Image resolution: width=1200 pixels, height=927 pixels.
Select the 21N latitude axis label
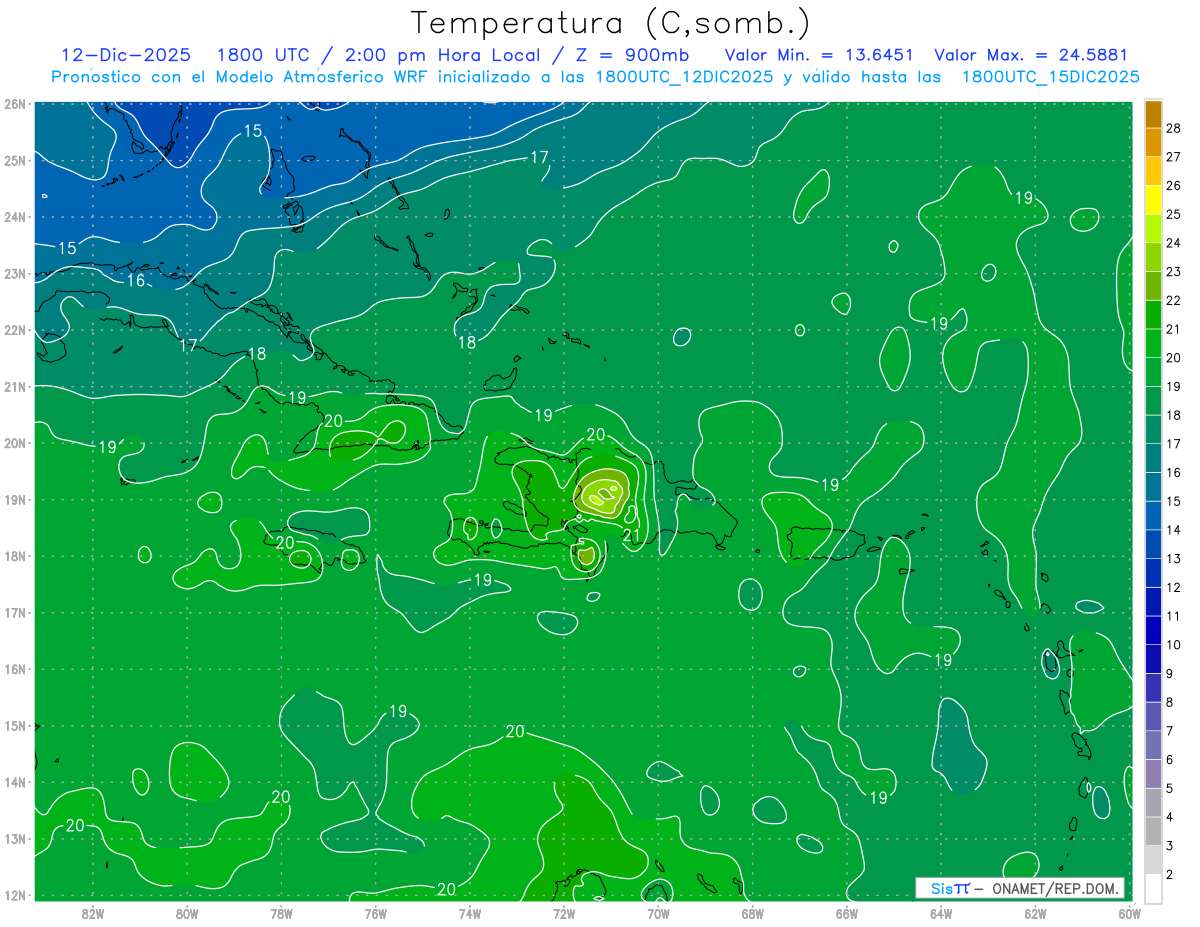tap(15, 387)
